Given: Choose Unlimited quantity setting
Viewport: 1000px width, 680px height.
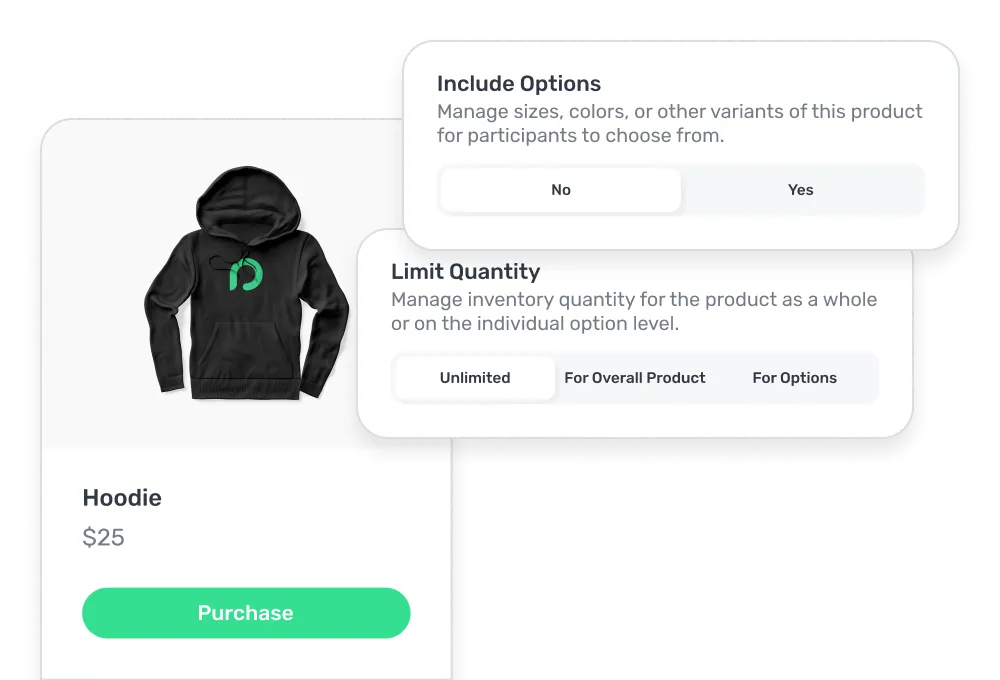Looking at the screenshot, I should (x=476, y=378).
